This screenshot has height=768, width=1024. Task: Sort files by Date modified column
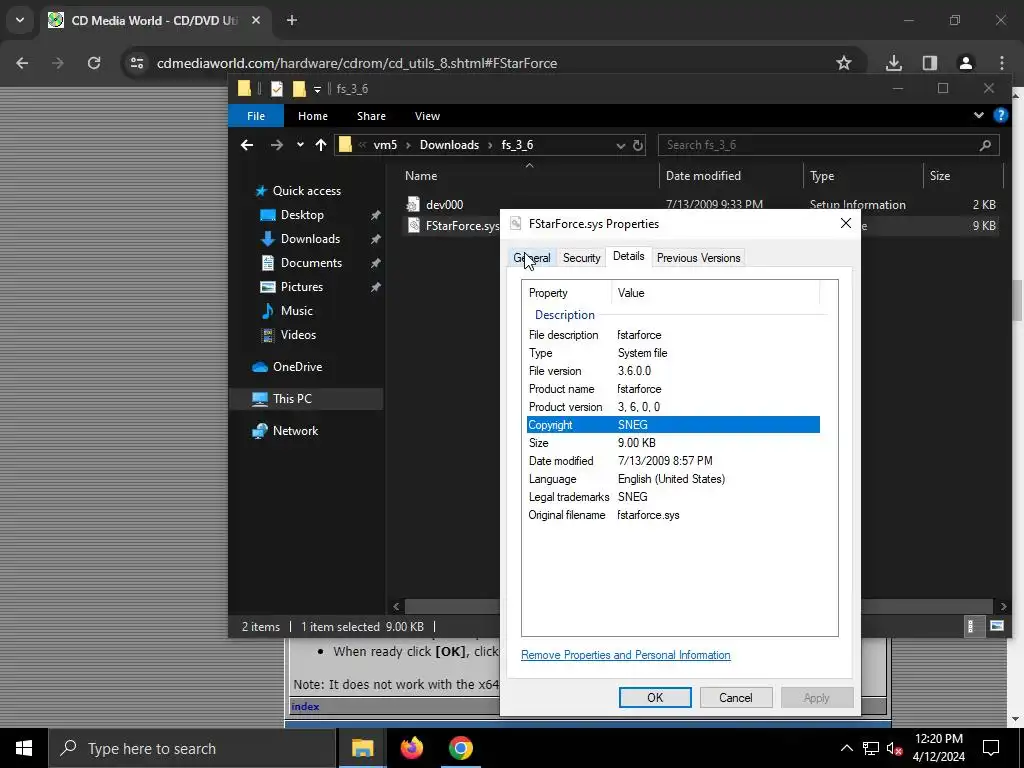coord(703,176)
